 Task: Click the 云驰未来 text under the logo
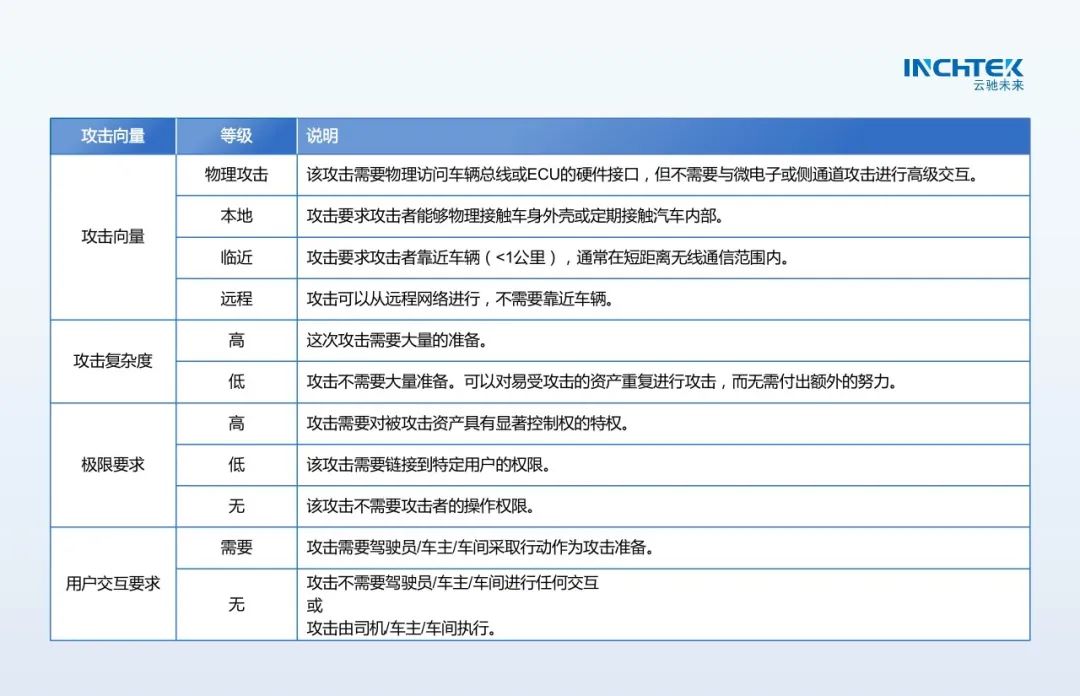click(x=998, y=86)
